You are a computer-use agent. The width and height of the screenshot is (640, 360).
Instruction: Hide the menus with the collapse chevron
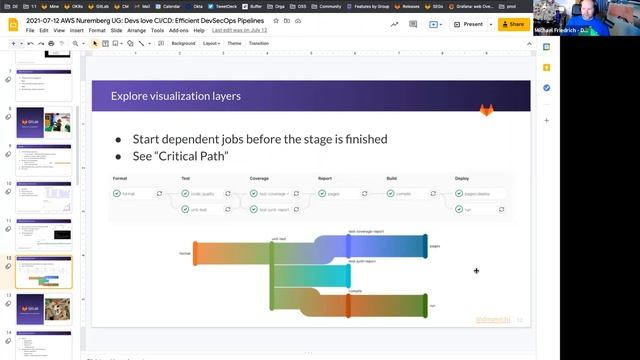(529, 43)
